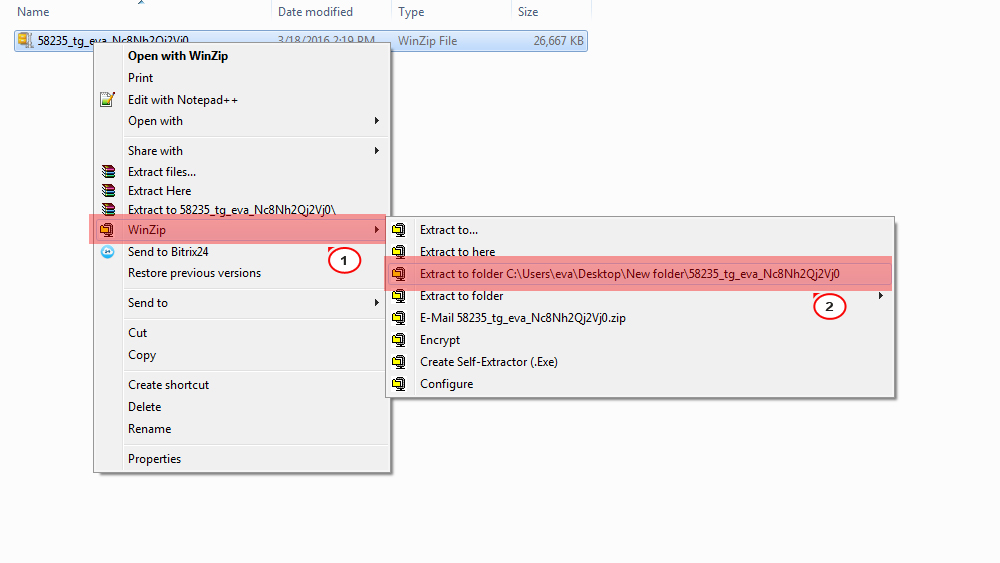The image size is (1000, 563).
Task: Expand the WinZip submenu arrow
Action: [x=377, y=230]
